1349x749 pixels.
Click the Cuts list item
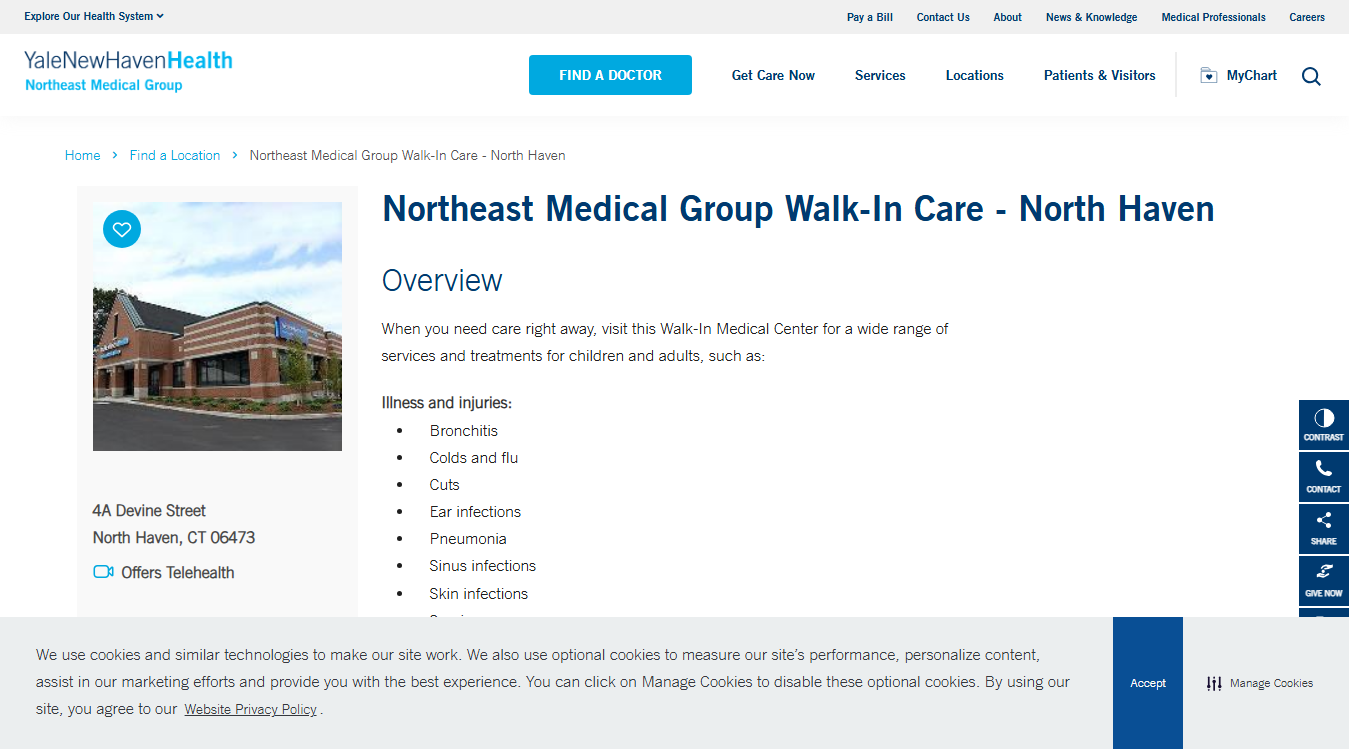pyautogui.click(x=445, y=484)
